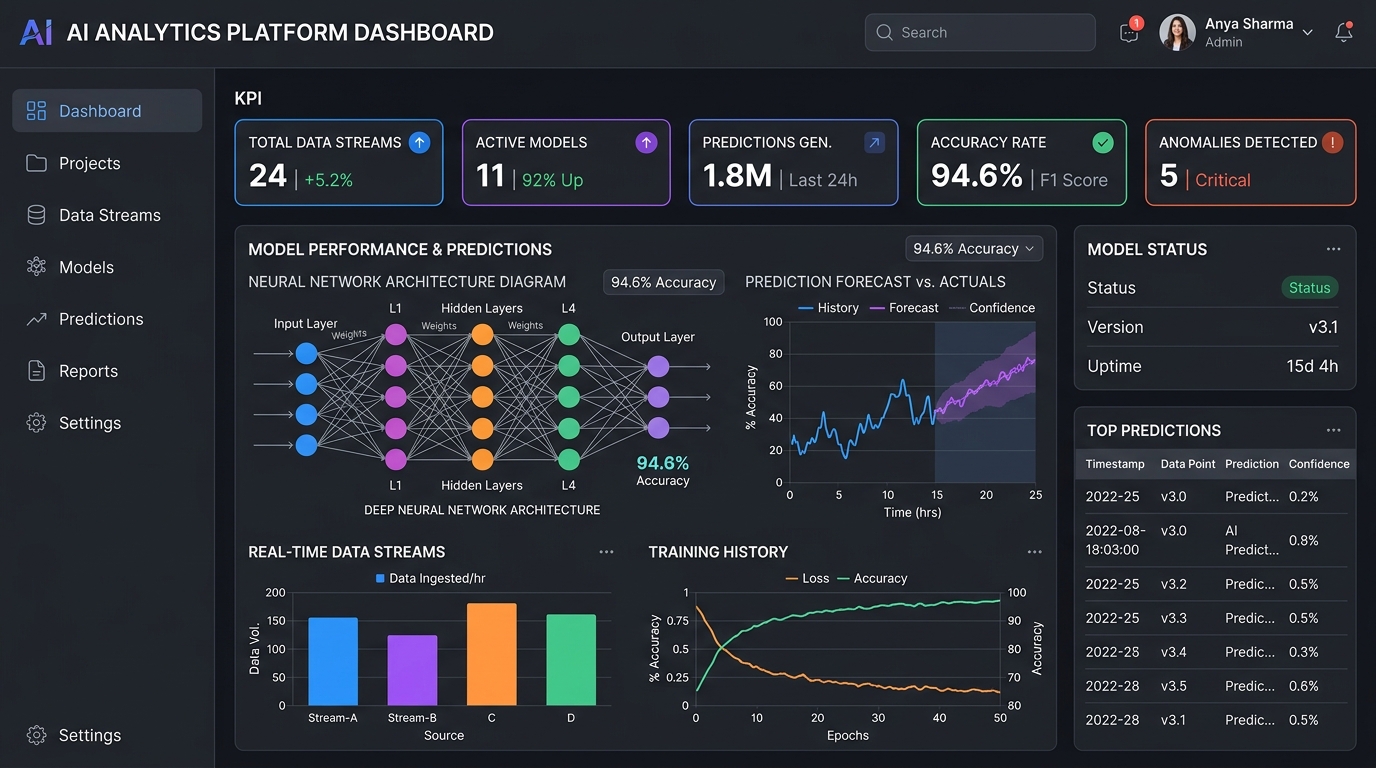Click the 2022-08- 18:03:00 timestamp cell
This screenshot has width=1376, height=768.
pos(1116,540)
